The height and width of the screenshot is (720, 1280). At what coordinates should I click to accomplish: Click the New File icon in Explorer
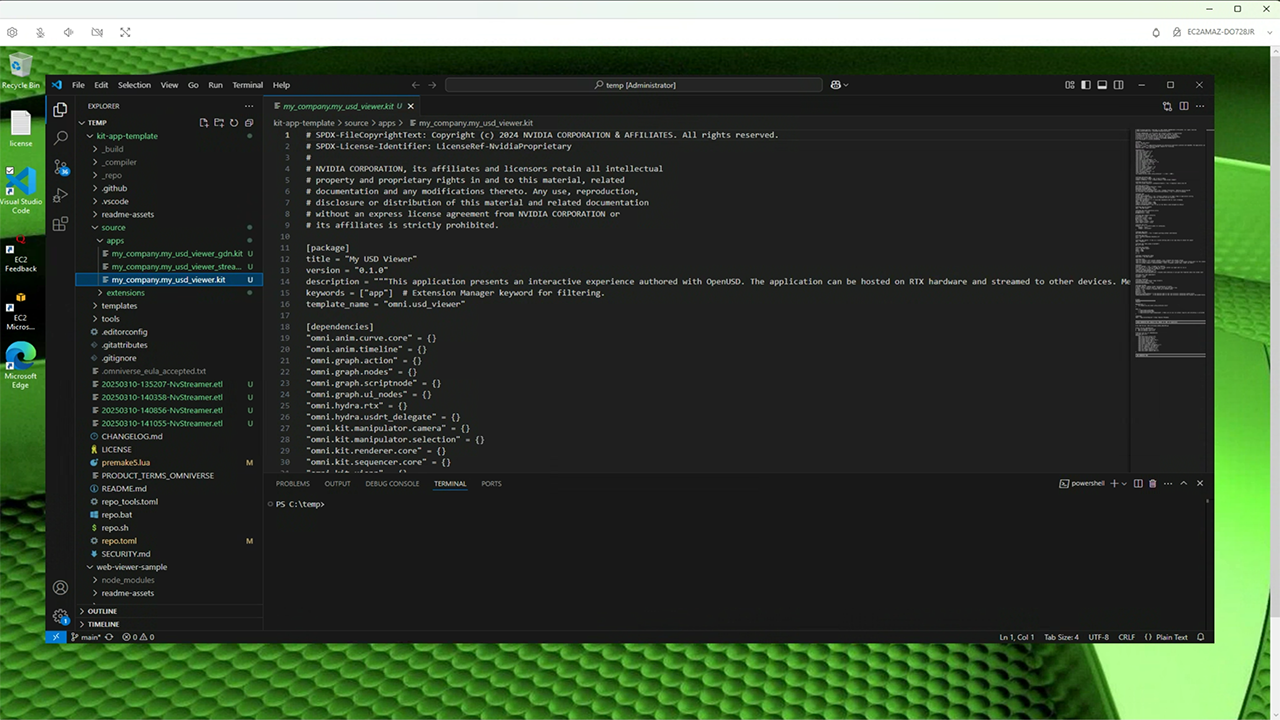[x=204, y=122]
